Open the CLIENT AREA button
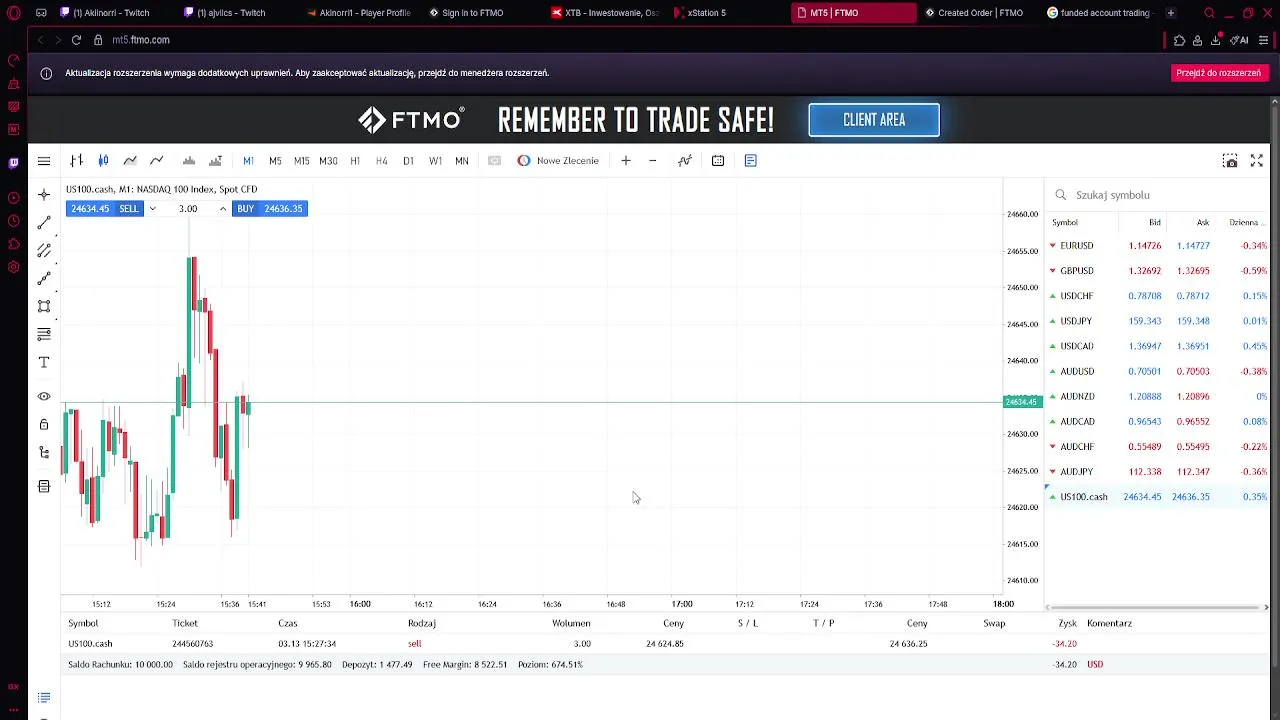 click(874, 120)
